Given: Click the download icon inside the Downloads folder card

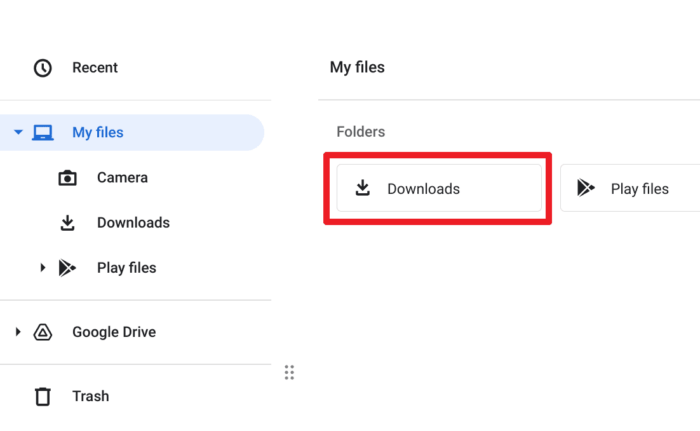Looking at the screenshot, I should coord(362,188).
